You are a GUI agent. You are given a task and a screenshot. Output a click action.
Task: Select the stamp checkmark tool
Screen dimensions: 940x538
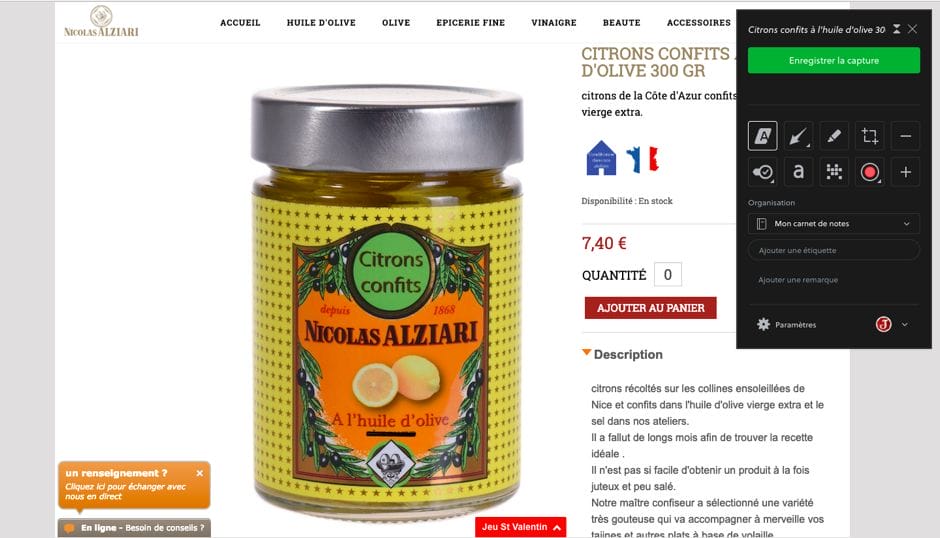pos(763,172)
